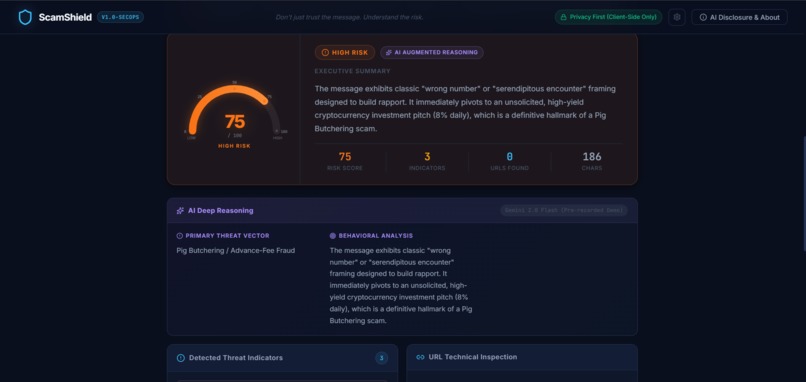
Task: Click the AI Deep Reasoning heading
Action: pos(221,211)
